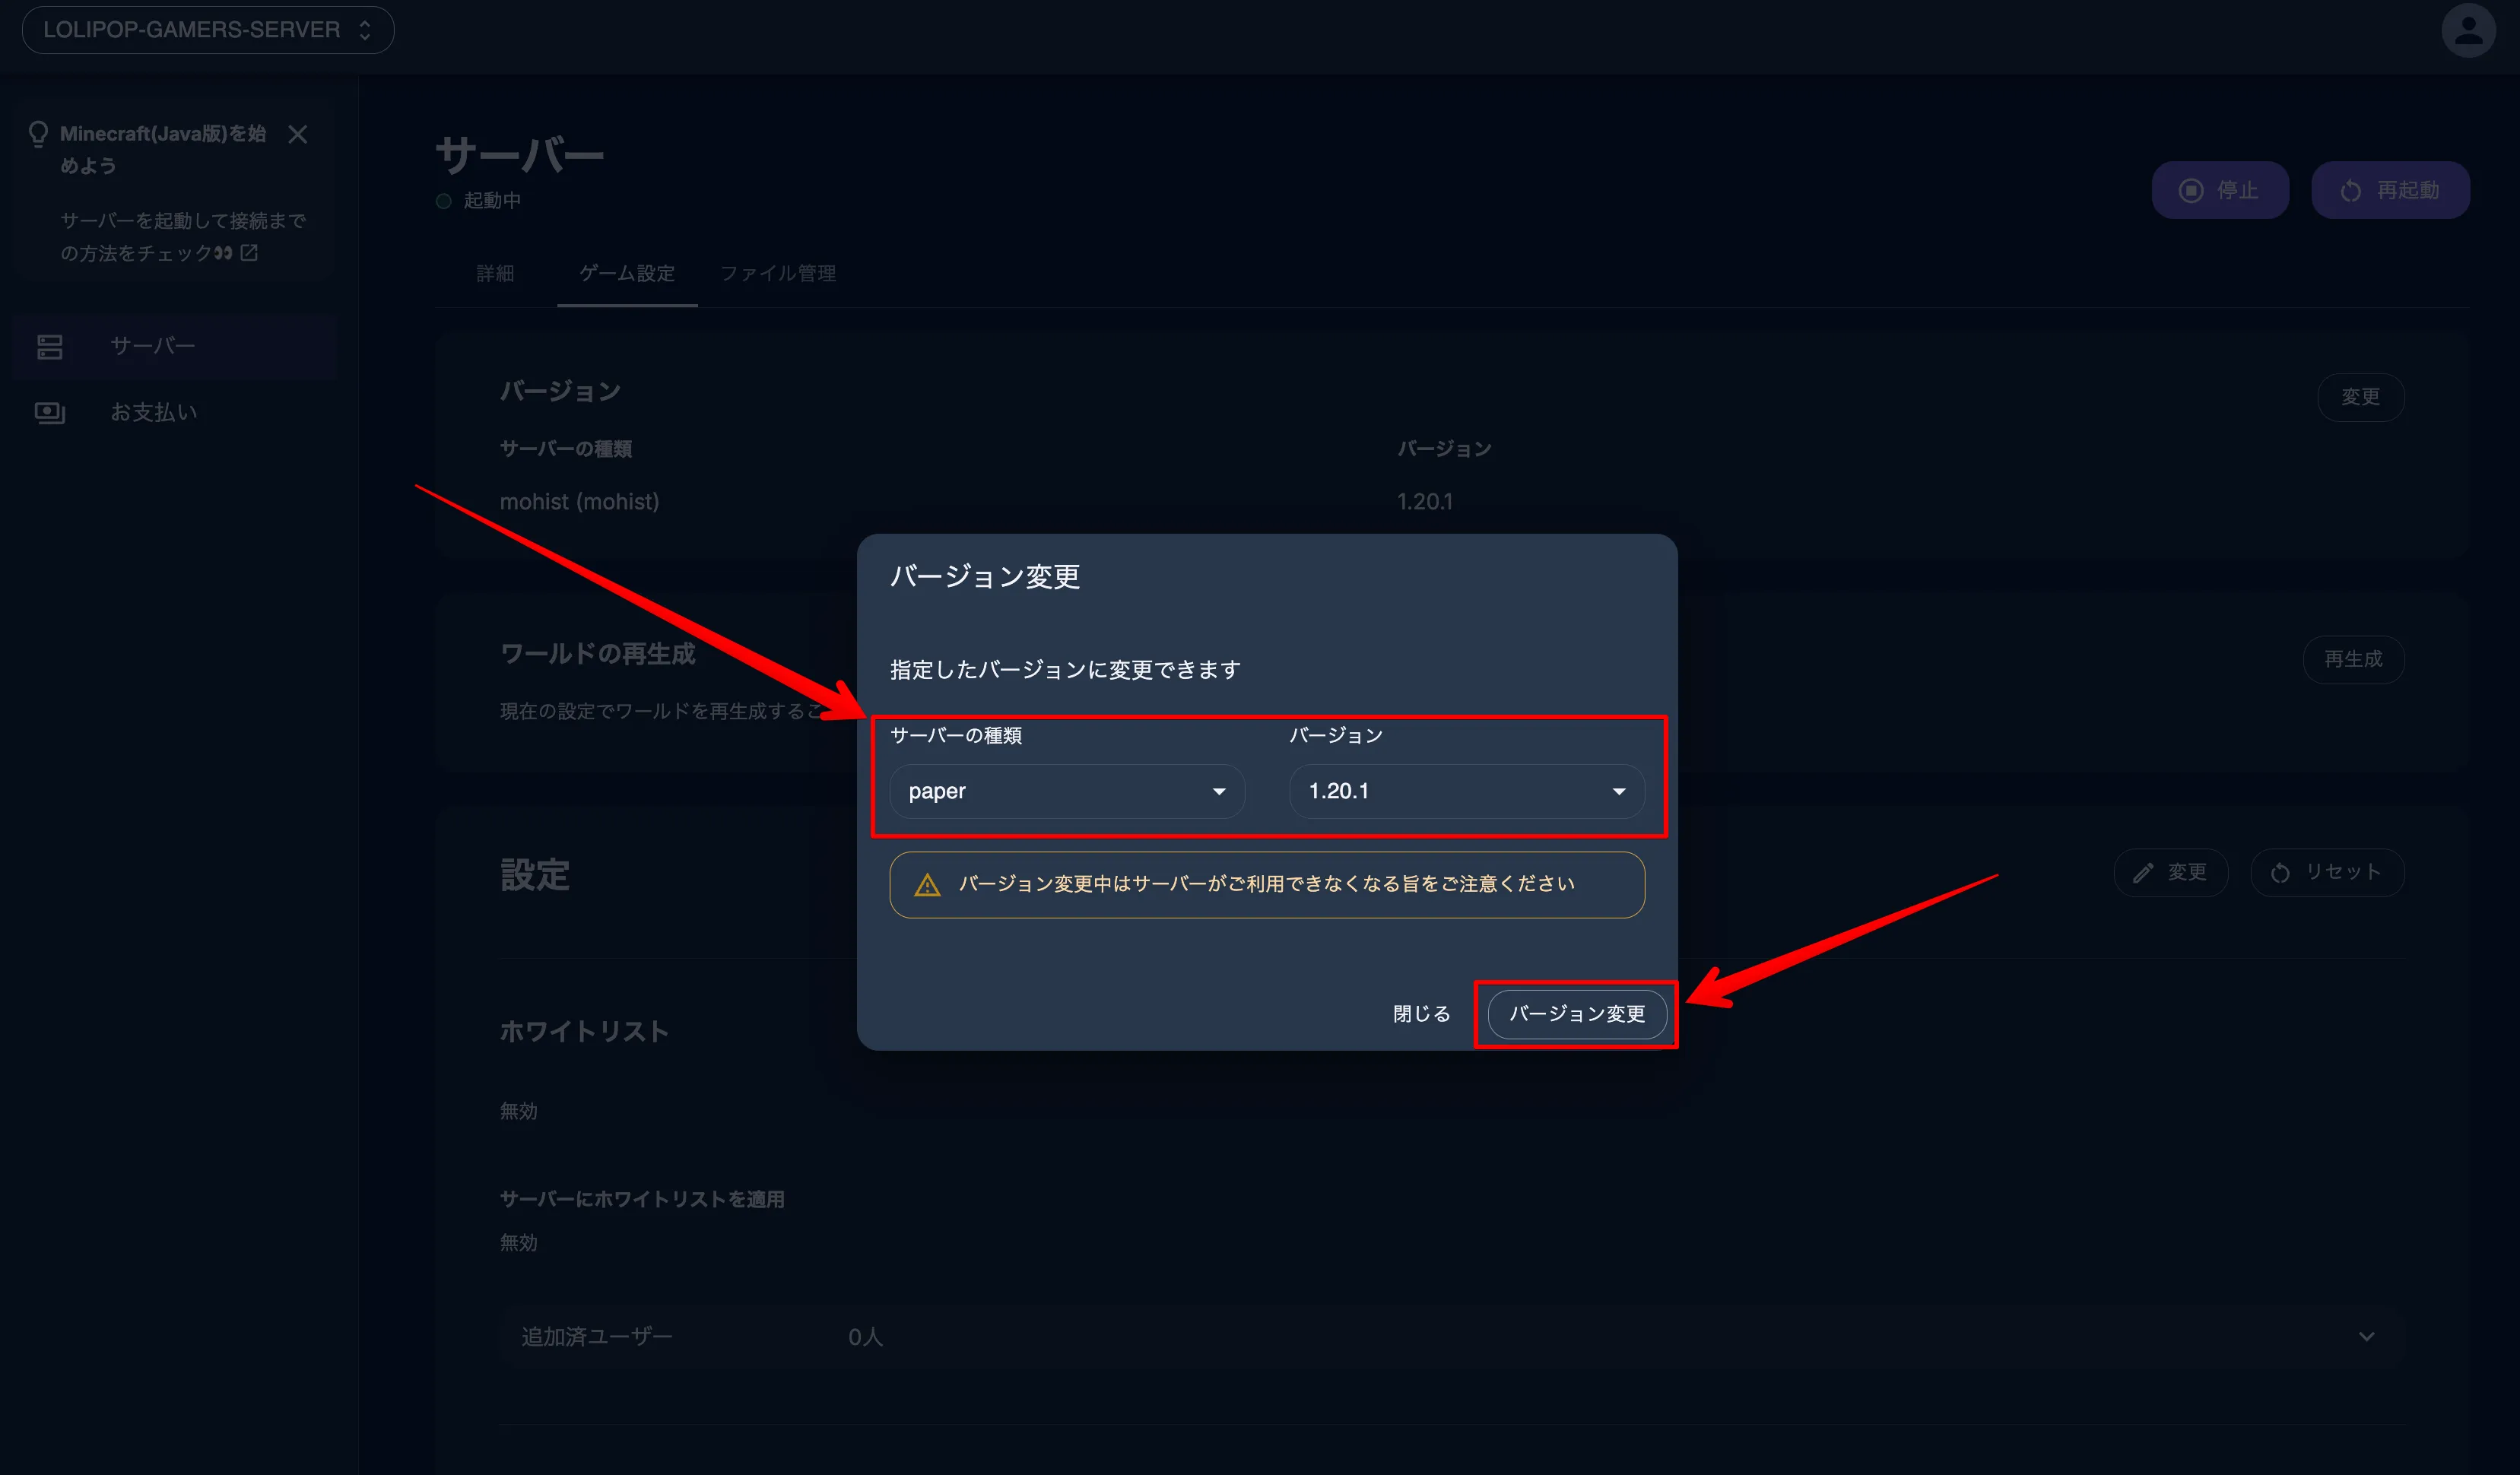Click the 0人 user count text
Screen dimensions: 2520x1475
865,1336
